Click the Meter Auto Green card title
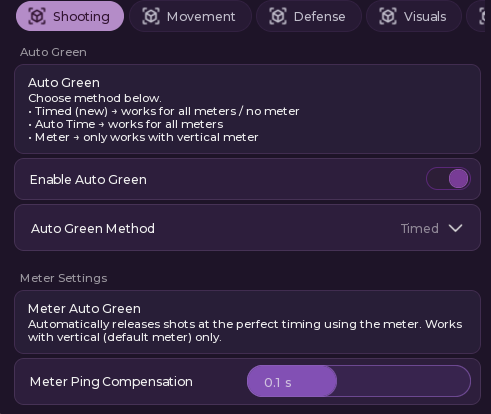Viewport: 491px width, 414px height. [x=84, y=309]
